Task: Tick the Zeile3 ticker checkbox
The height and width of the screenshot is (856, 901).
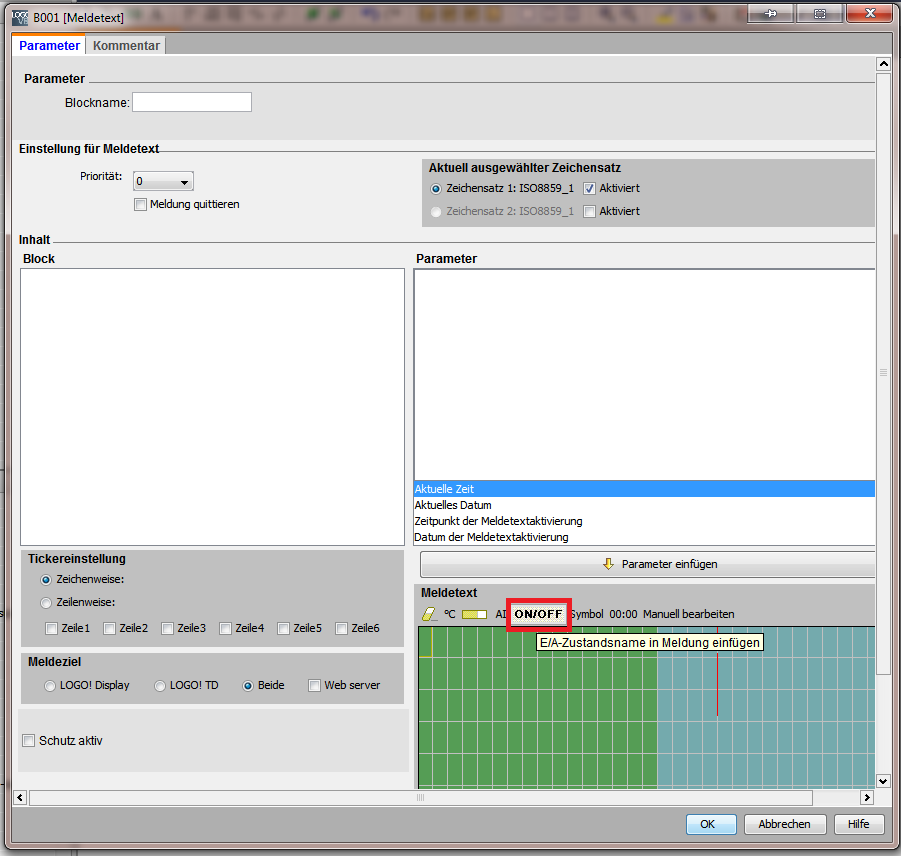Action: [x=168, y=629]
